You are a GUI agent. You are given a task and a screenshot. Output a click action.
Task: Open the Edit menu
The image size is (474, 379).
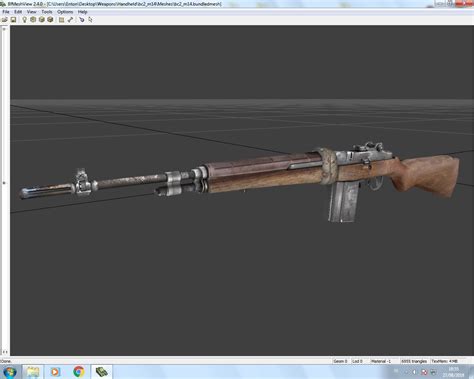18,12
